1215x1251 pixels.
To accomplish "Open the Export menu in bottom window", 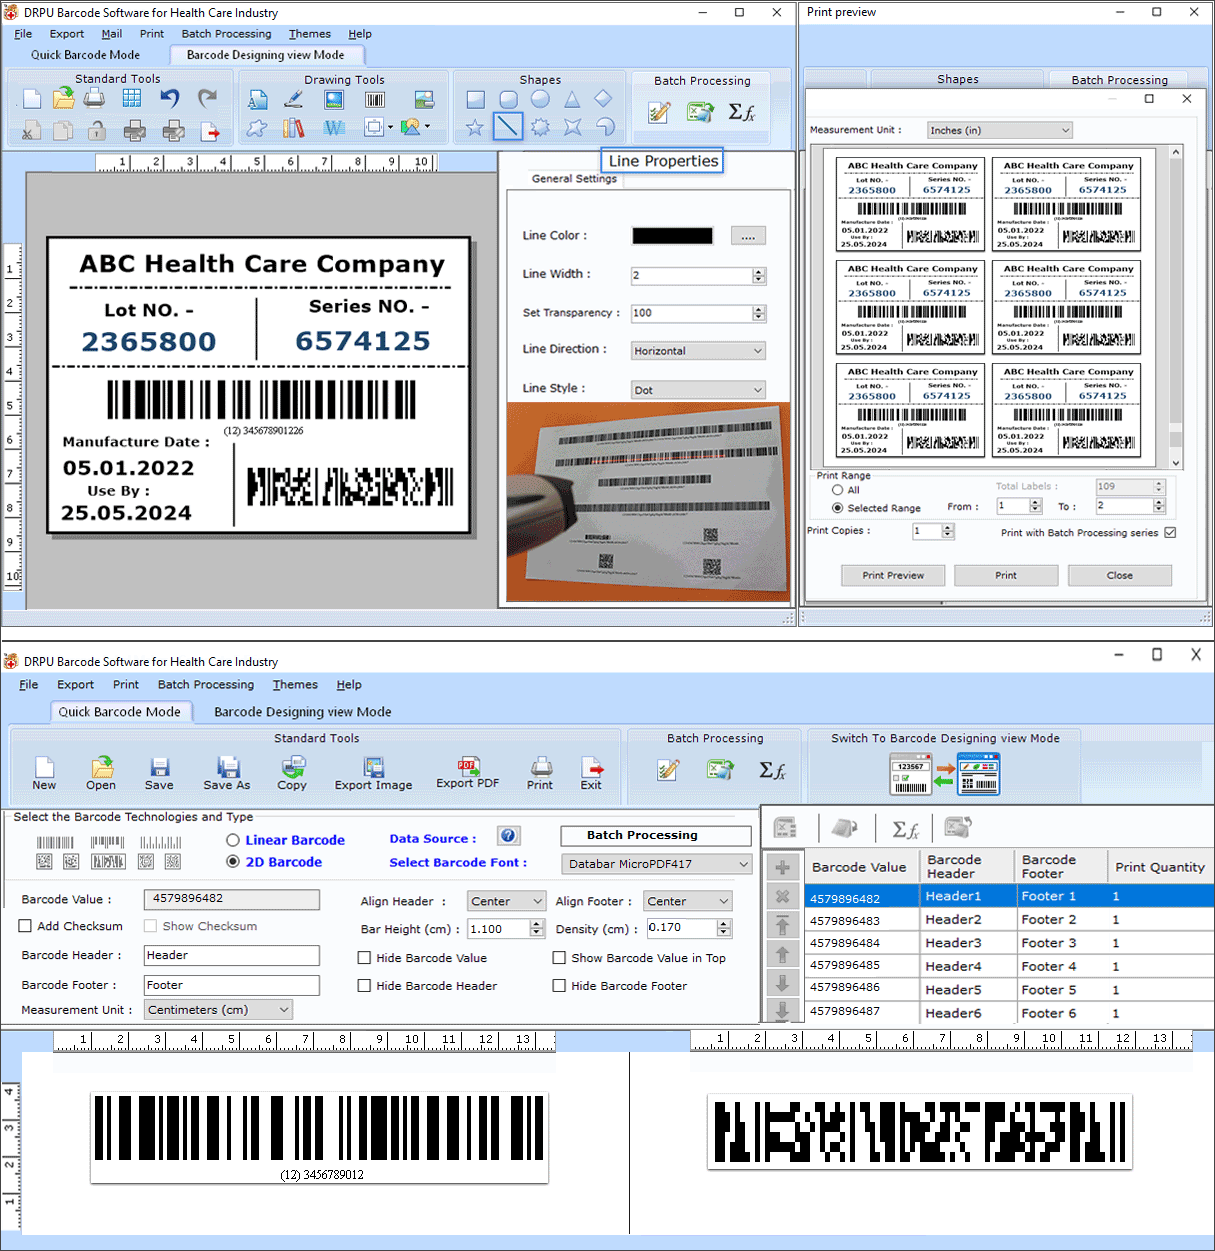I will coord(75,685).
